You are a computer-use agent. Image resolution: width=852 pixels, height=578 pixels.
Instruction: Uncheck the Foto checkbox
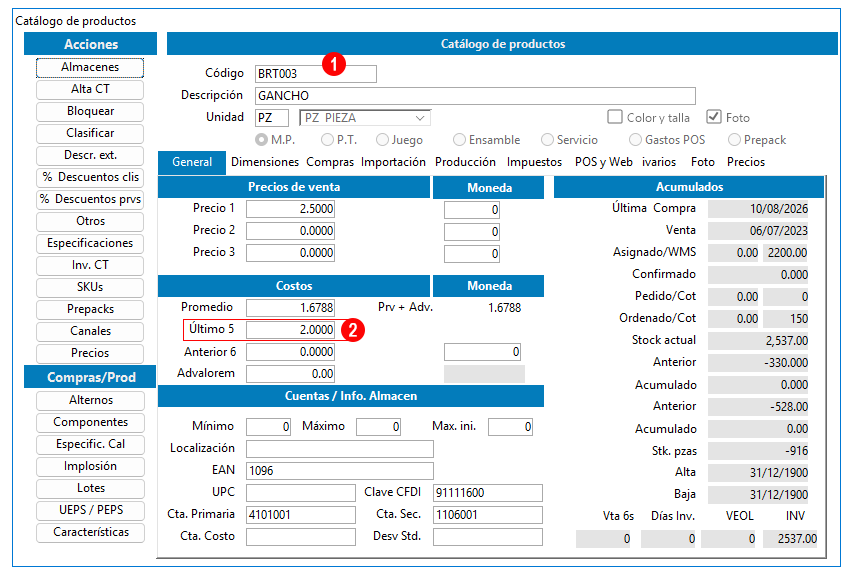[x=713, y=117]
